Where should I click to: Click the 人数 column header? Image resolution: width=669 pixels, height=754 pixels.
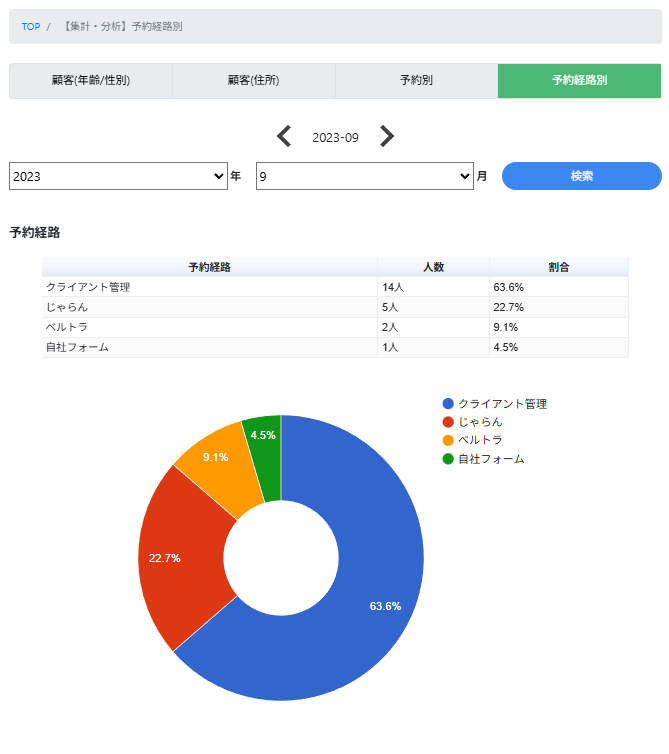[x=433, y=267]
